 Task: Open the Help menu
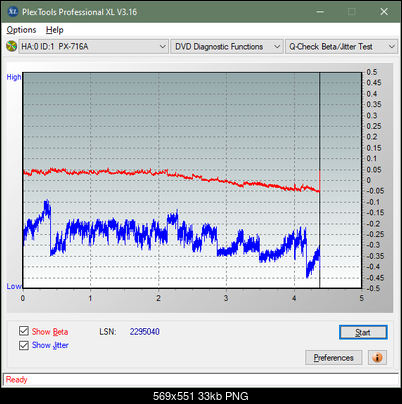[55, 30]
